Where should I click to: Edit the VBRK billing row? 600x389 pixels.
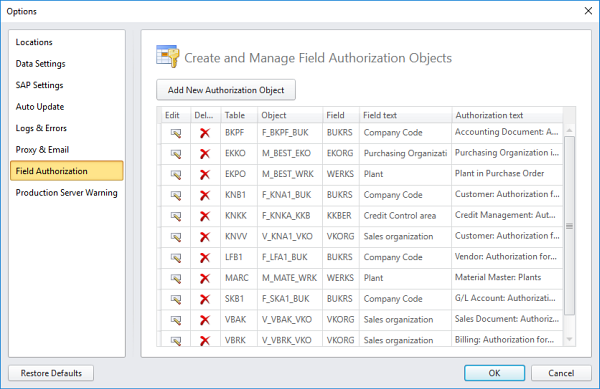point(176,340)
